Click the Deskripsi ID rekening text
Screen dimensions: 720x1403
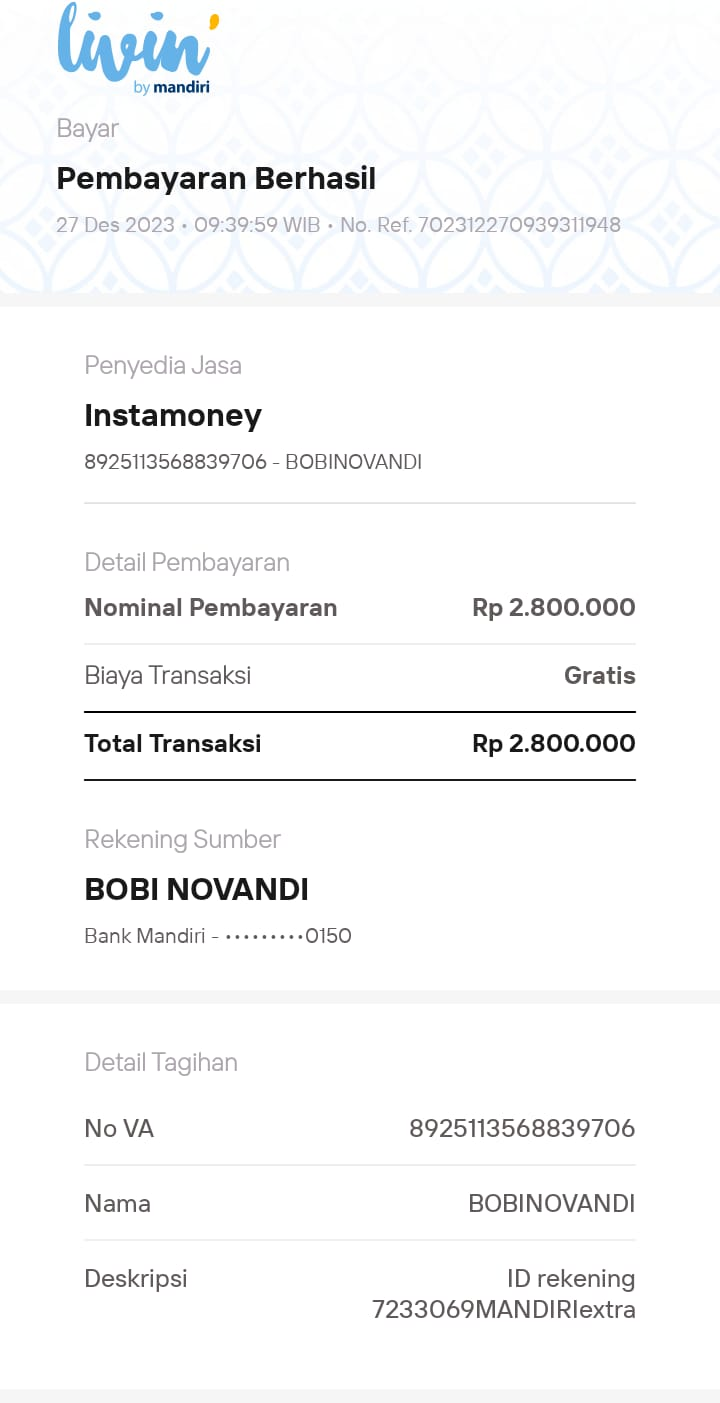click(503, 1294)
